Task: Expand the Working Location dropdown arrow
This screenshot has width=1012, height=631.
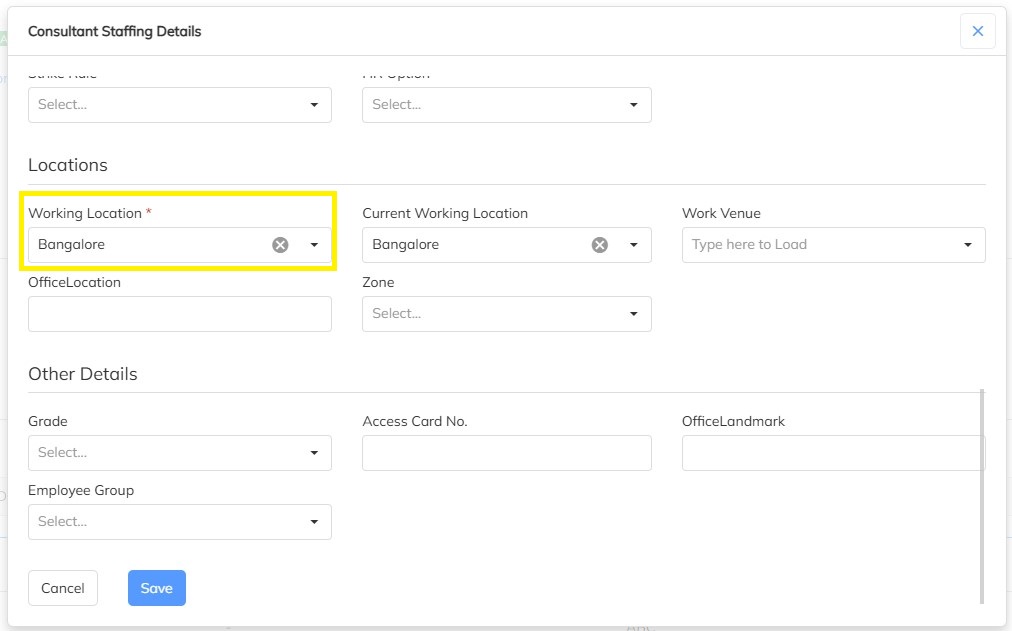Action: pos(314,245)
